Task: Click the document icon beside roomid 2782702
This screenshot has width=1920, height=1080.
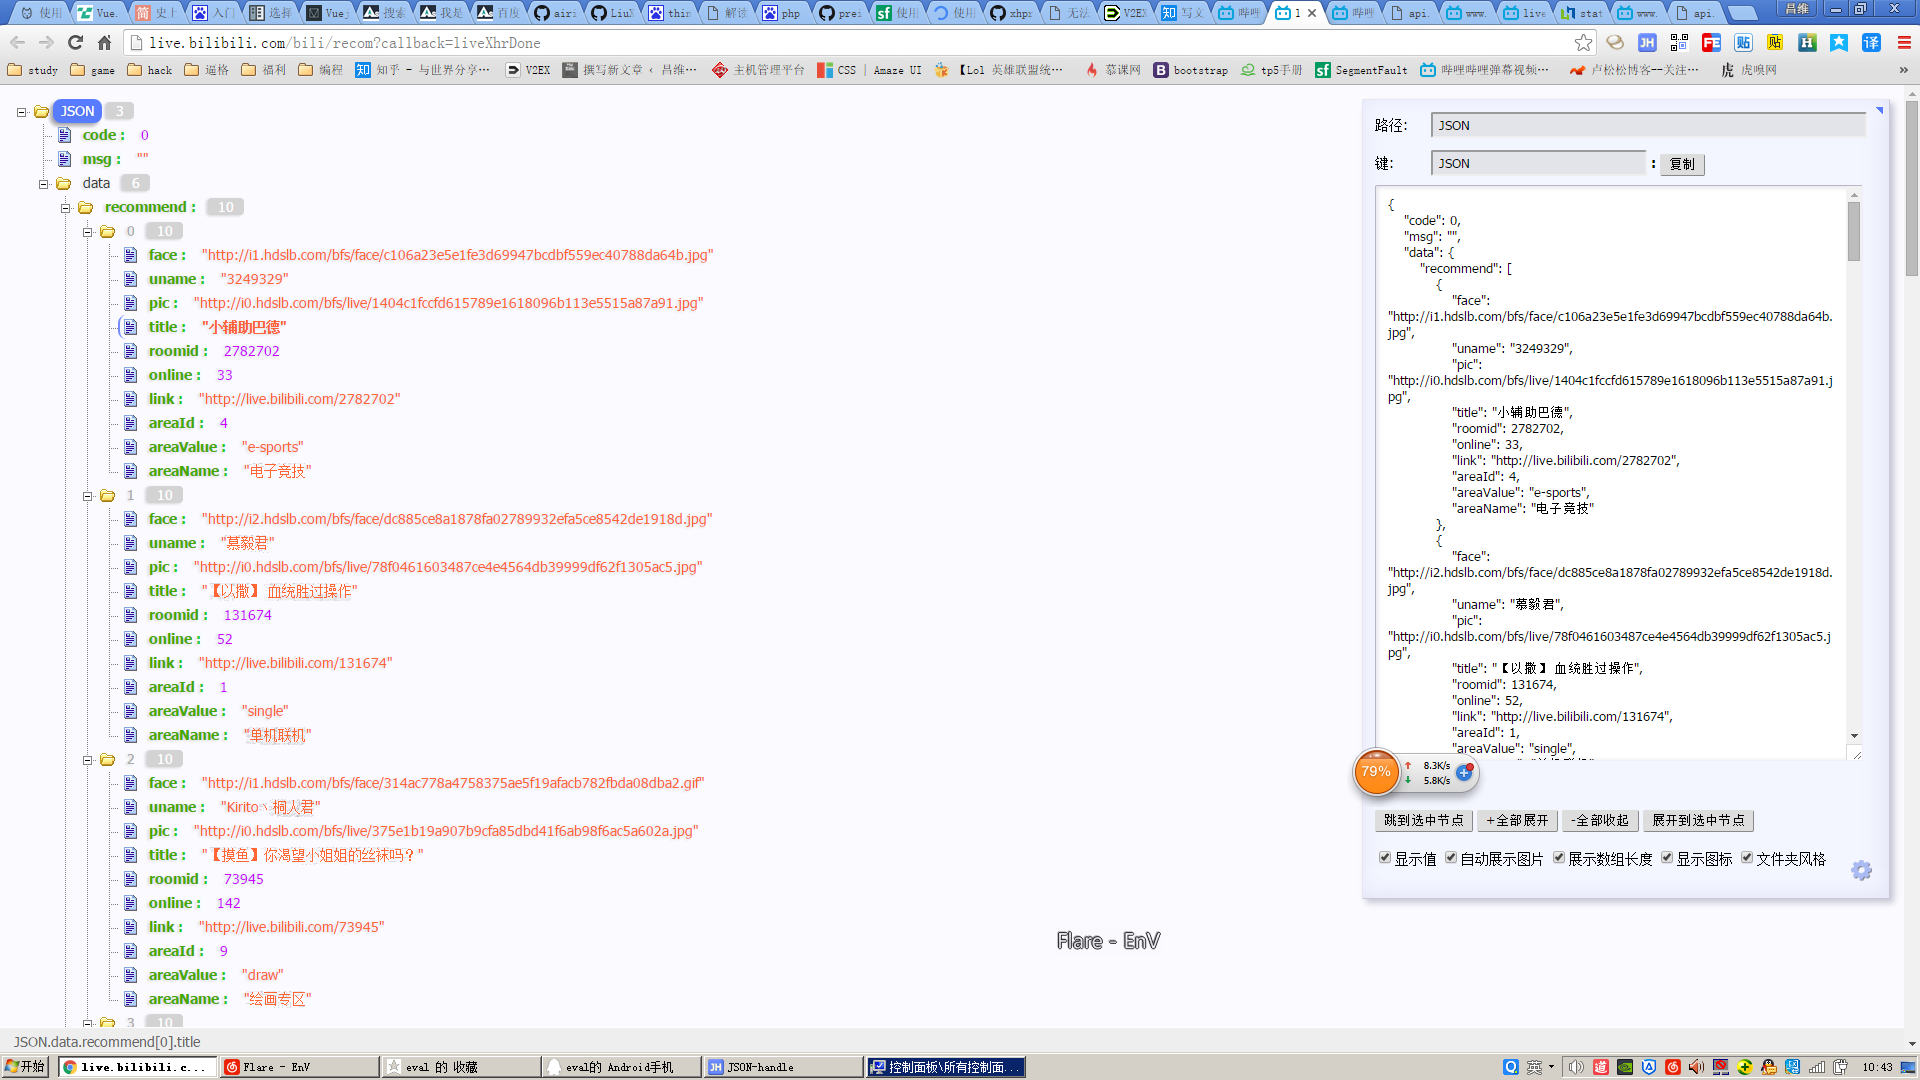Action: (130, 351)
